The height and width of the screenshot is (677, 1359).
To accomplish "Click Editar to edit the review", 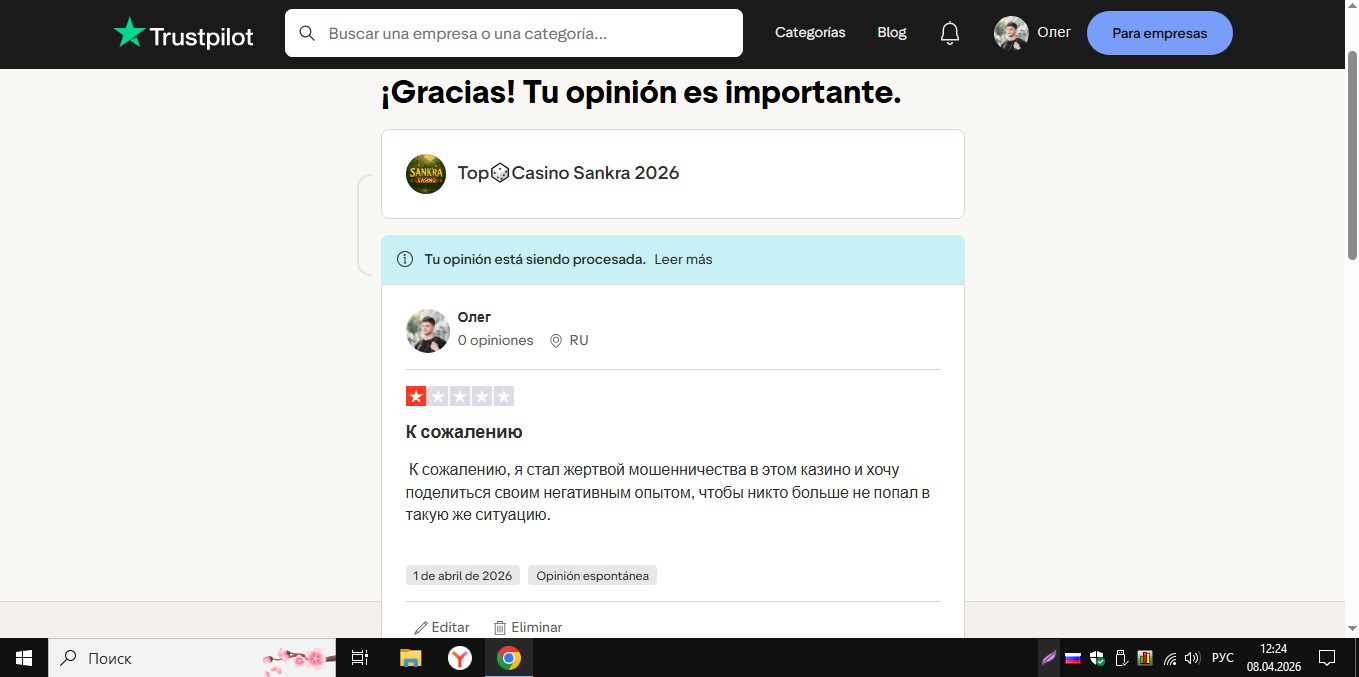I will [x=442, y=627].
